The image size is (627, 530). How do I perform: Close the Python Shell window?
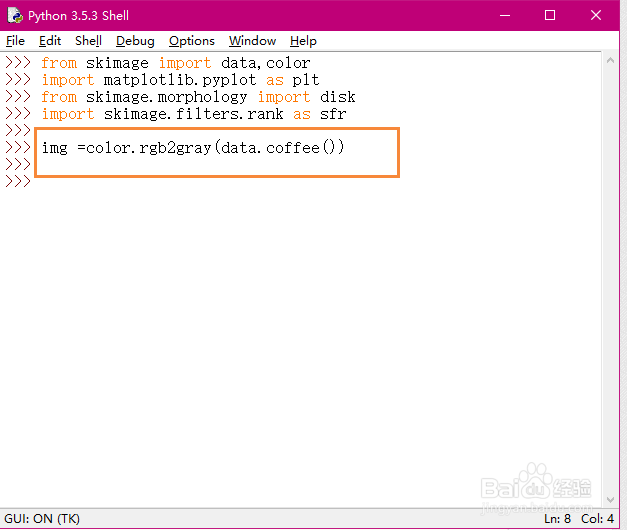pyautogui.click(x=596, y=15)
